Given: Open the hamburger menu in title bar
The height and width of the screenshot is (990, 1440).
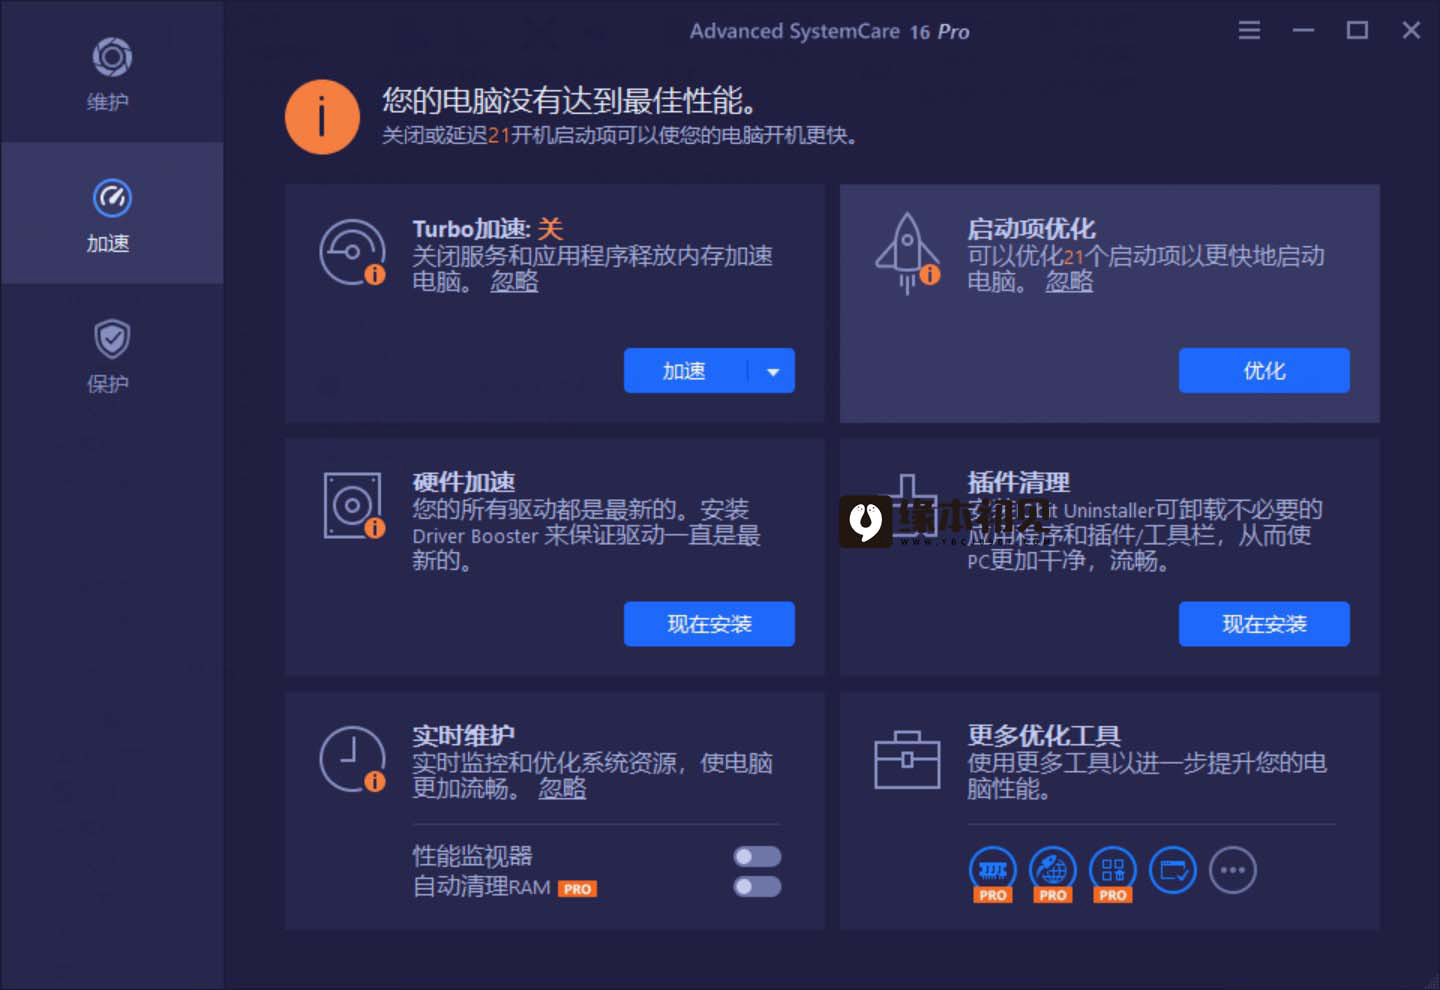Looking at the screenshot, I should tap(1249, 30).
